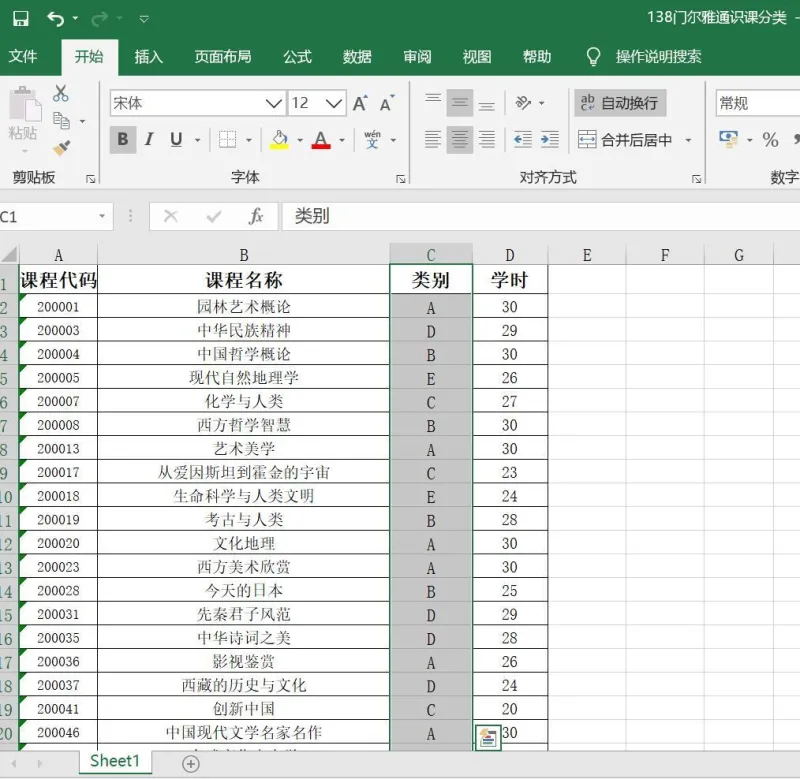This screenshot has width=800, height=779.
Task: Open the 帮助 tab
Action: [x=537, y=56]
